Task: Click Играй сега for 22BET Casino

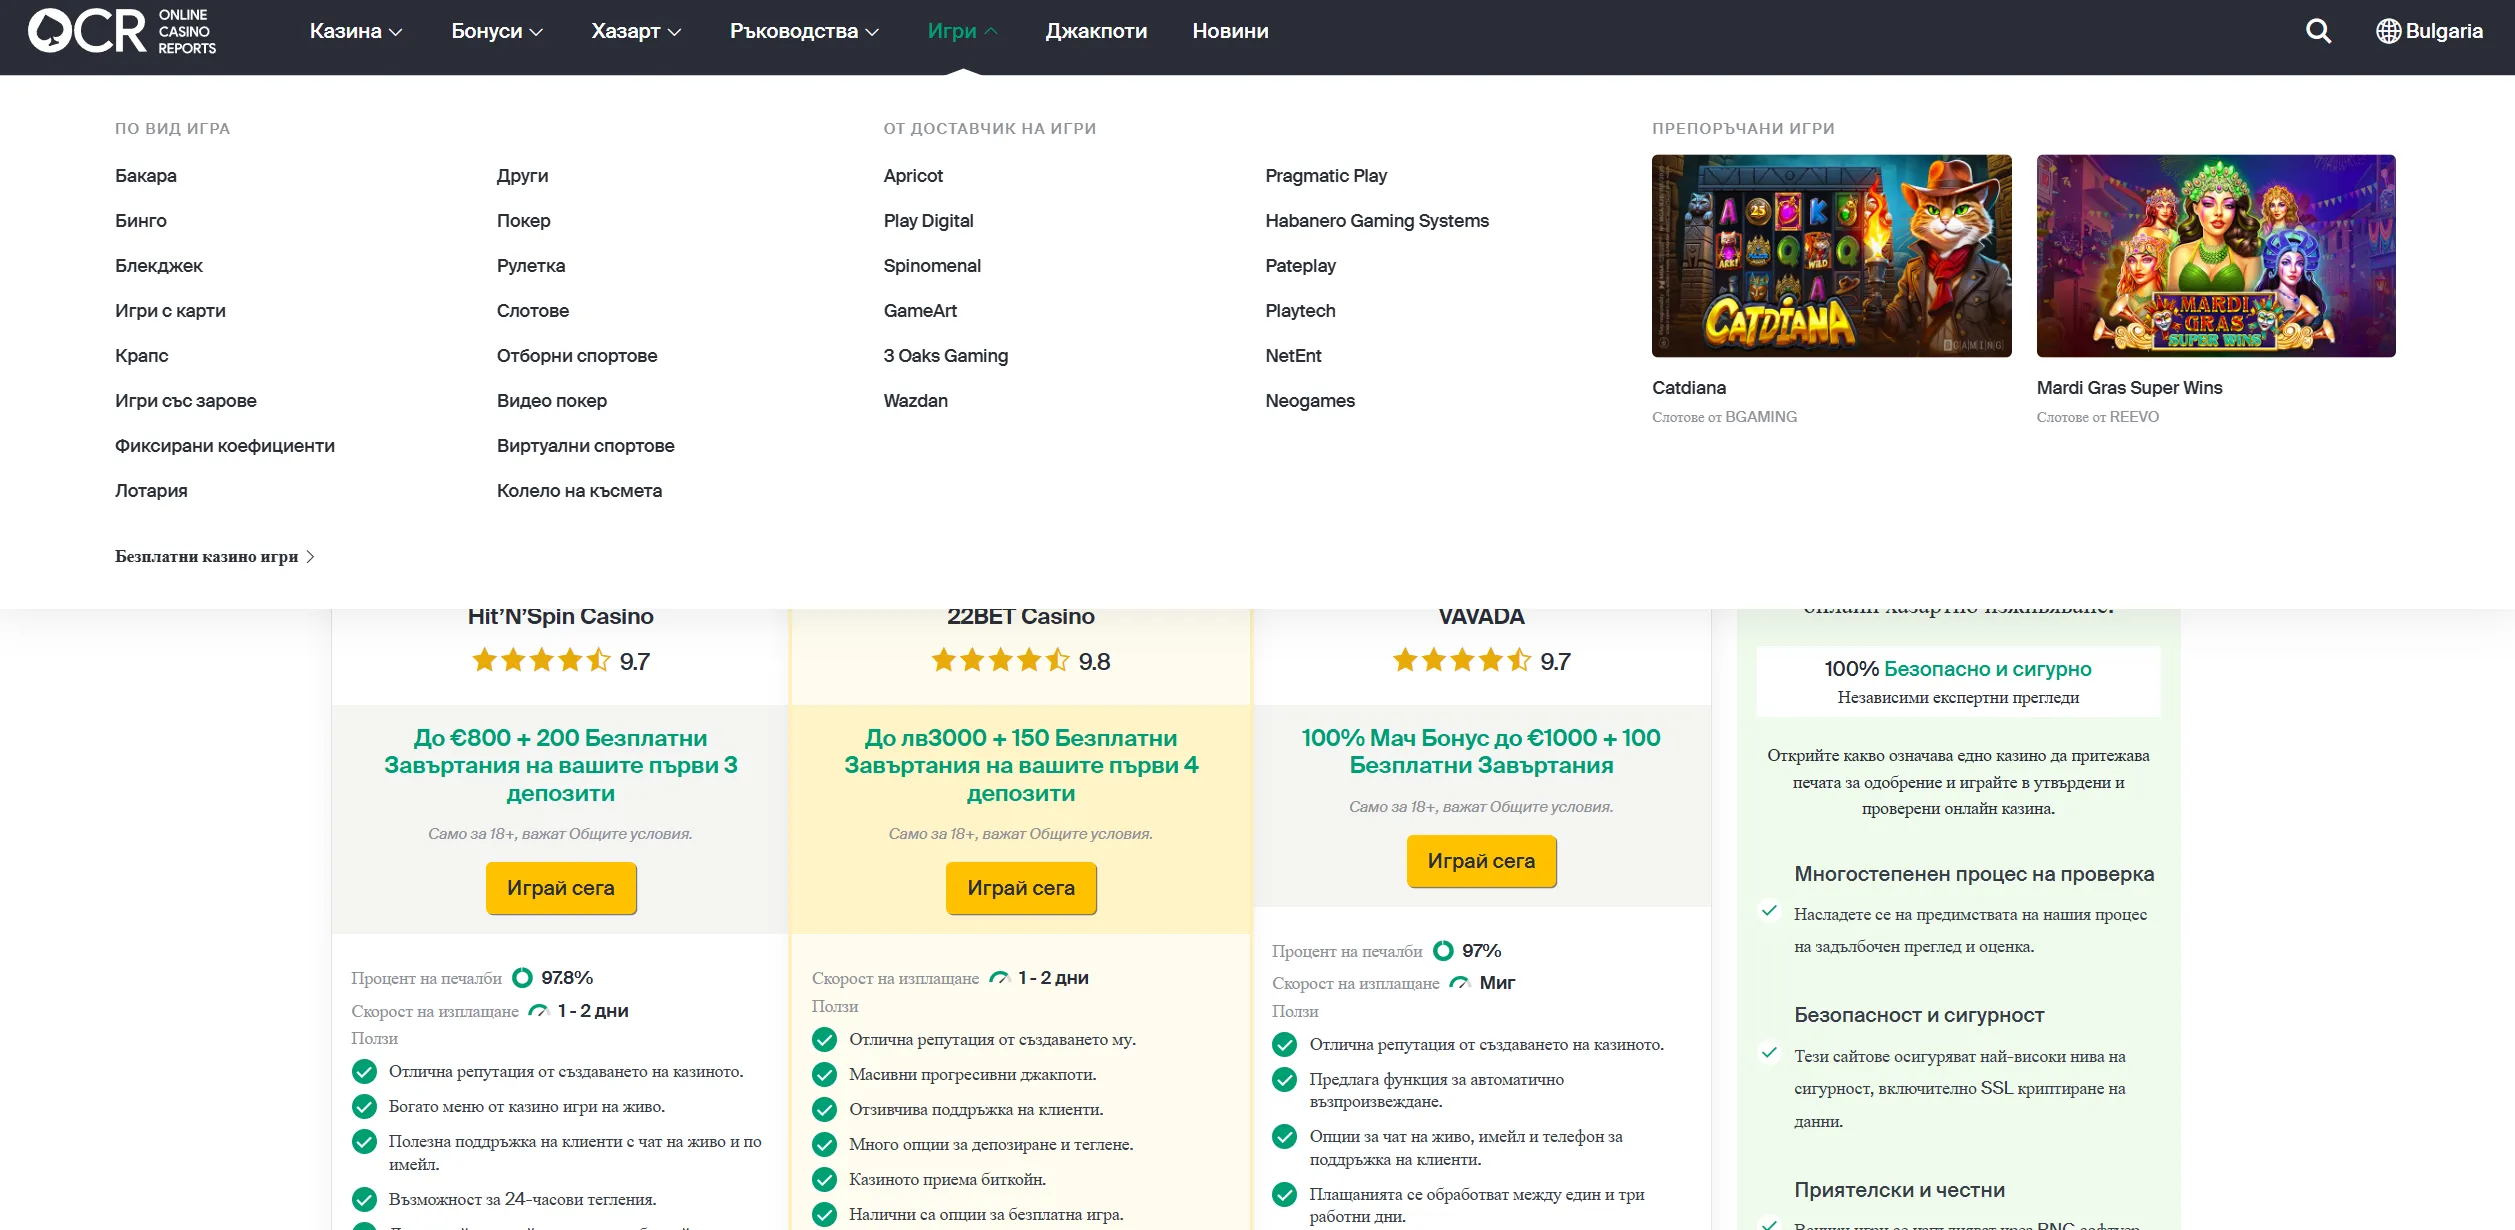Action: 1021,888
